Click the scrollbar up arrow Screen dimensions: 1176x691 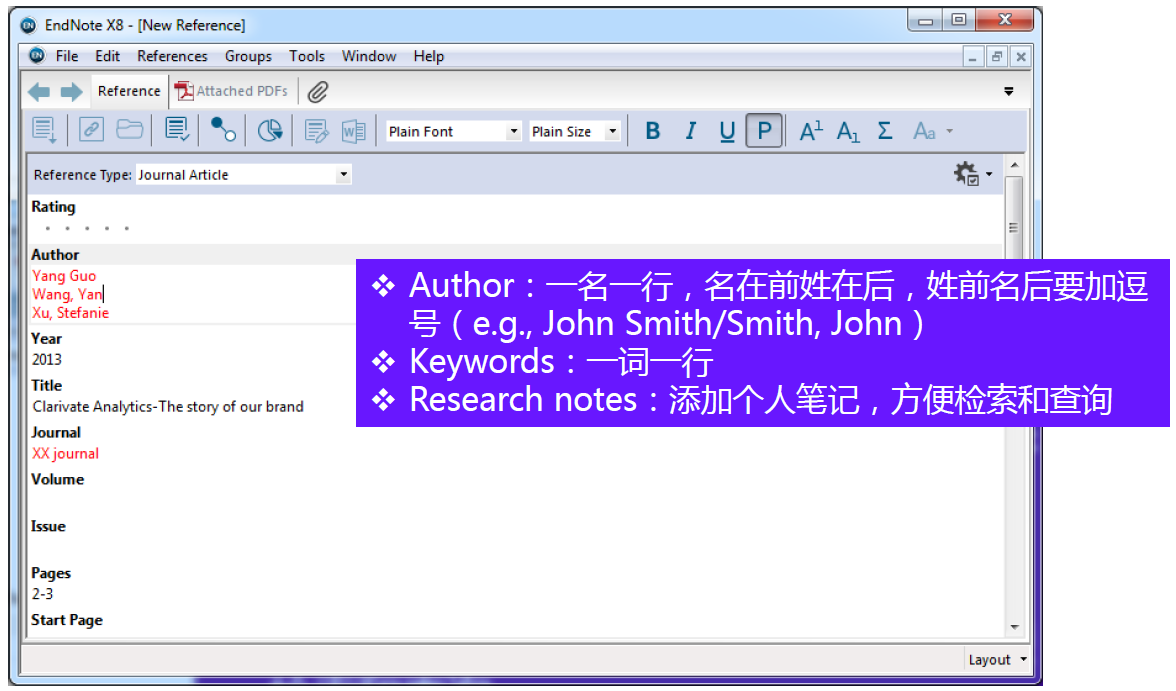(1014, 165)
